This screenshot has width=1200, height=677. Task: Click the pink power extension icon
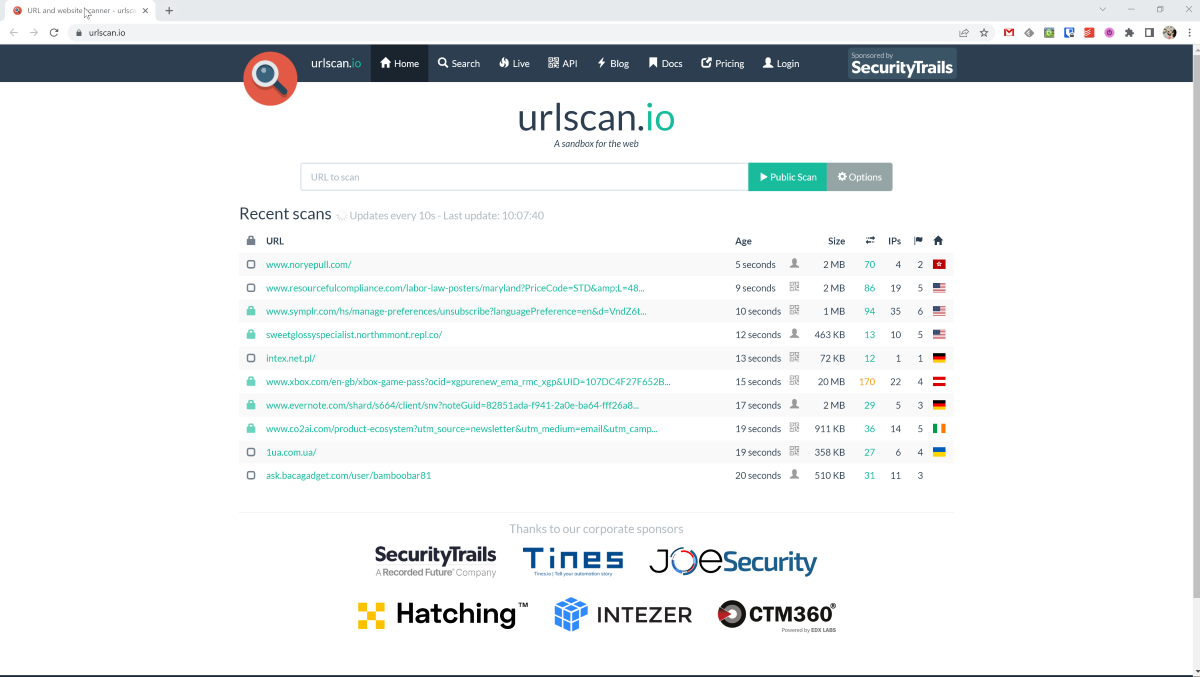[1109, 32]
